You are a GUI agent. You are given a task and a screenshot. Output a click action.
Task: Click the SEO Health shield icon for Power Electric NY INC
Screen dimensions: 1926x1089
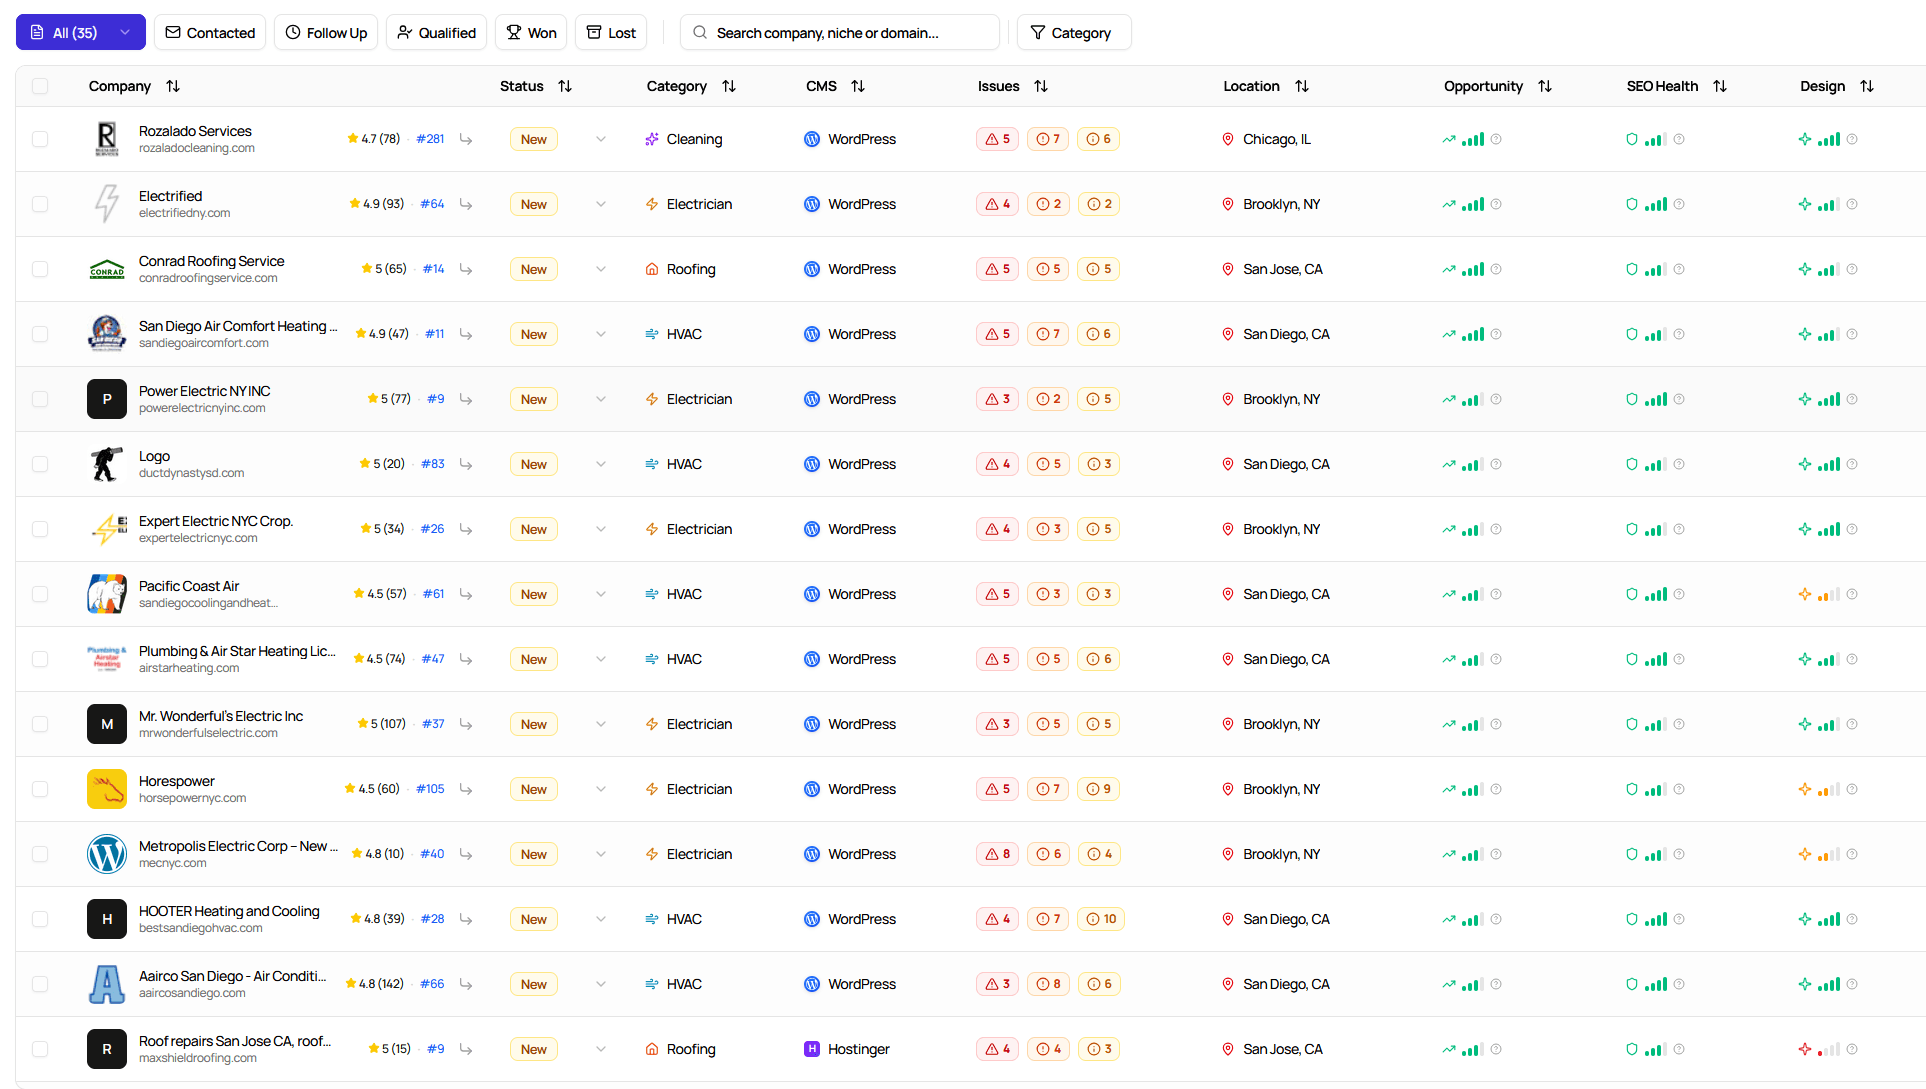pos(1631,399)
